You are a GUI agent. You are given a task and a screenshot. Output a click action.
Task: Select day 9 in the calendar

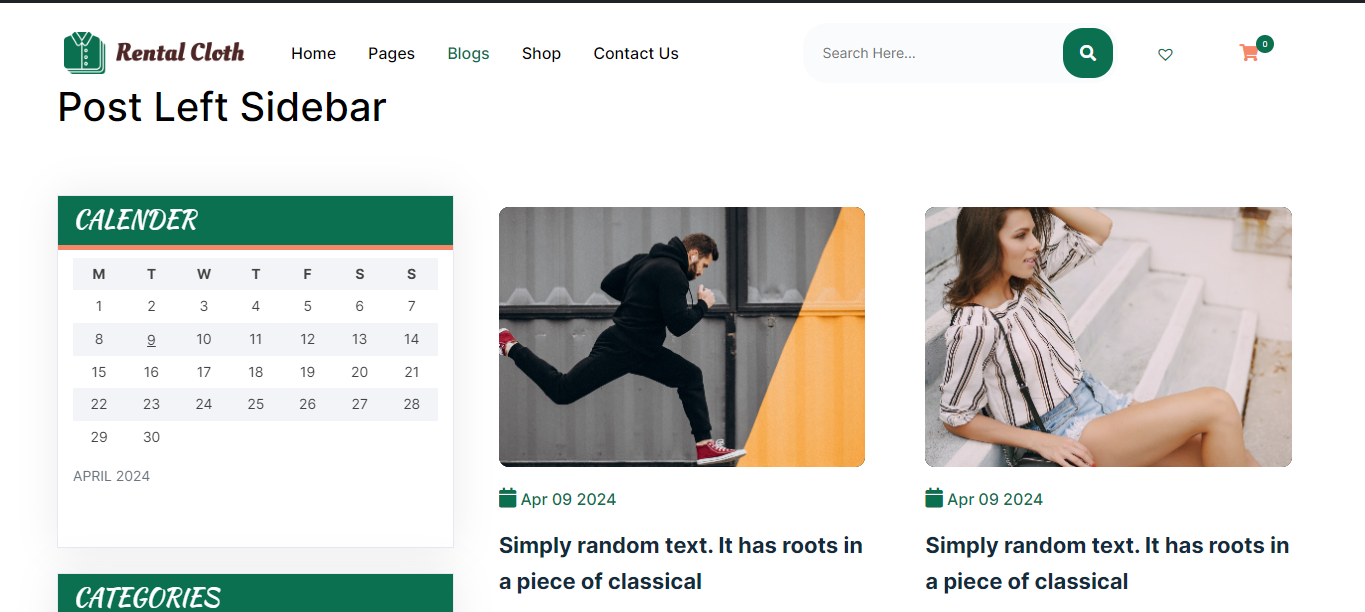pos(151,339)
